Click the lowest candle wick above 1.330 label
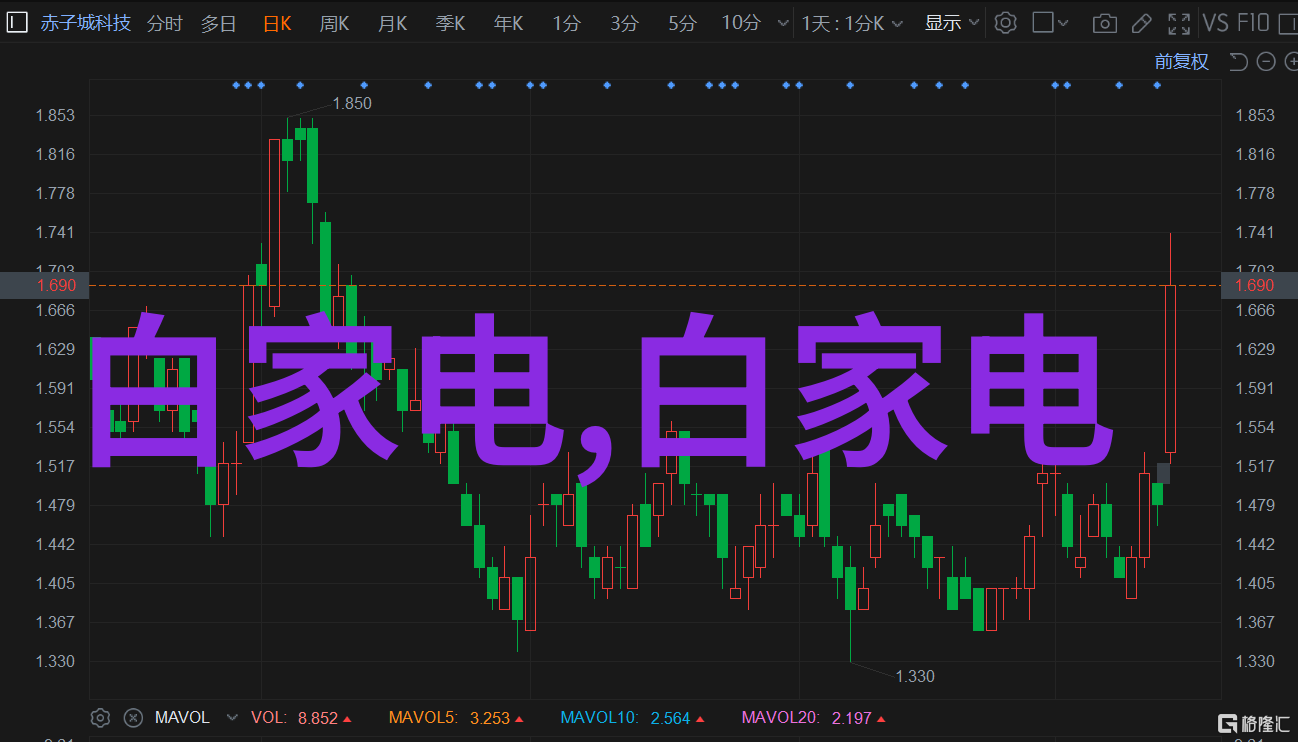The width and height of the screenshot is (1298, 742). coord(850,635)
